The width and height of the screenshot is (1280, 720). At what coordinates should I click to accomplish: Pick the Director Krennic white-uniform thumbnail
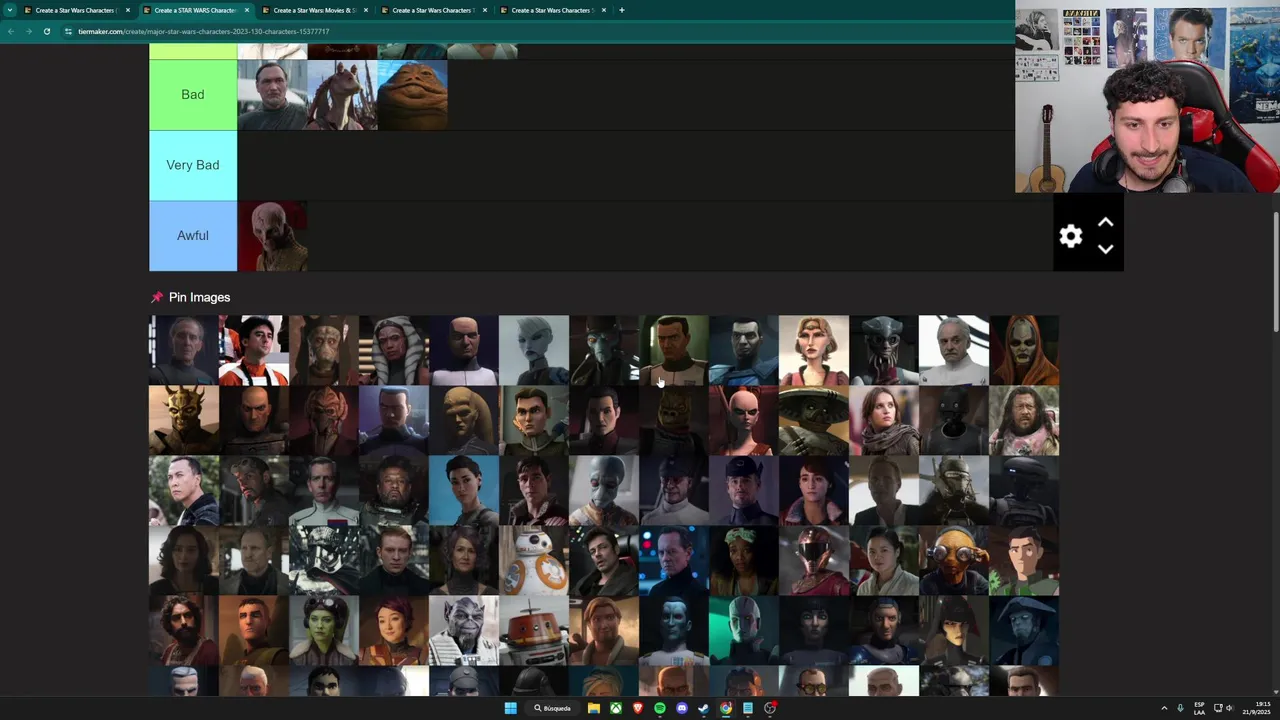tap(324, 490)
